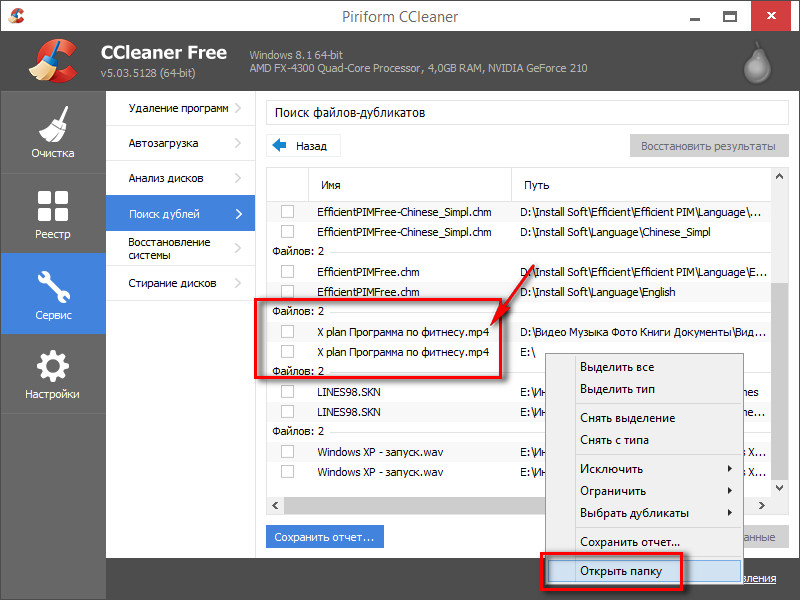Expand Исключить submenu
The image size is (800, 600).
tap(644, 469)
